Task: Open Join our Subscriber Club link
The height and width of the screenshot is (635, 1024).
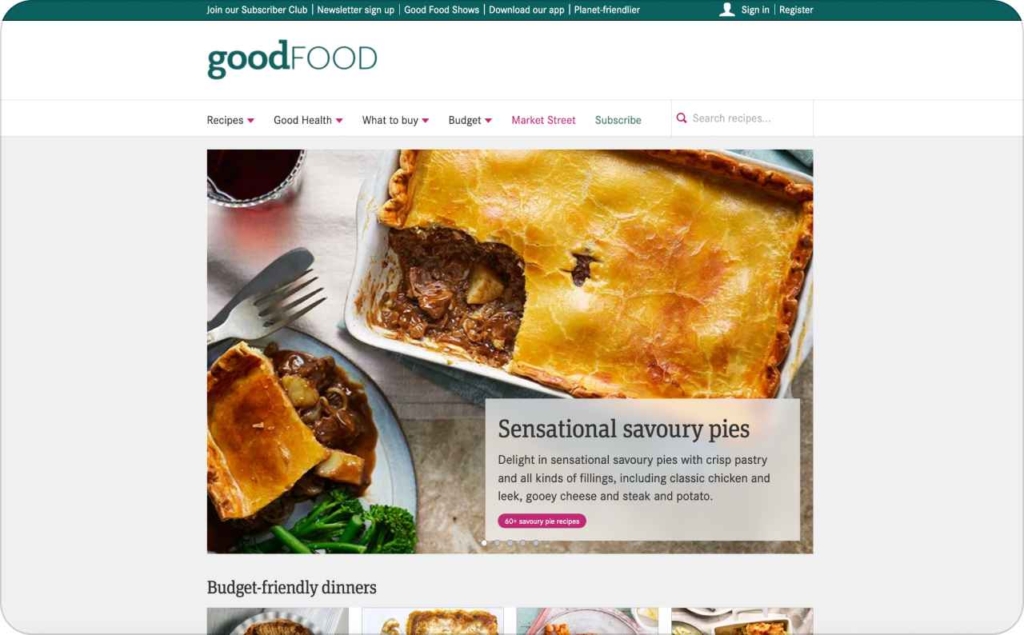Action: tap(257, 10)
